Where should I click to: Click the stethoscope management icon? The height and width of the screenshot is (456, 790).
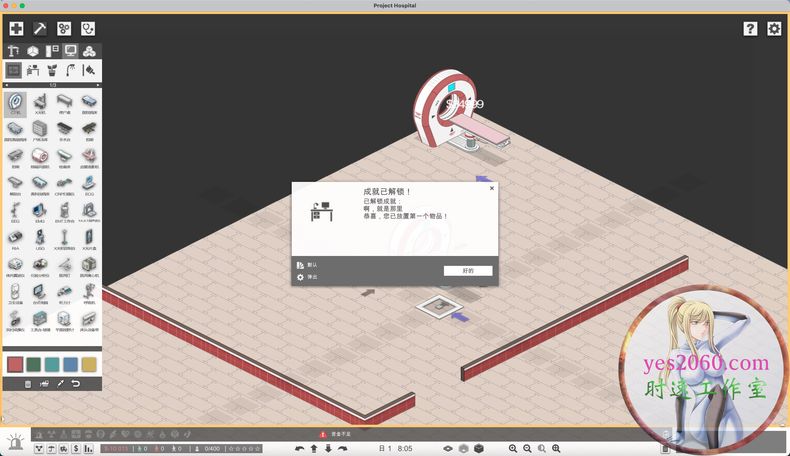point(89,29)
